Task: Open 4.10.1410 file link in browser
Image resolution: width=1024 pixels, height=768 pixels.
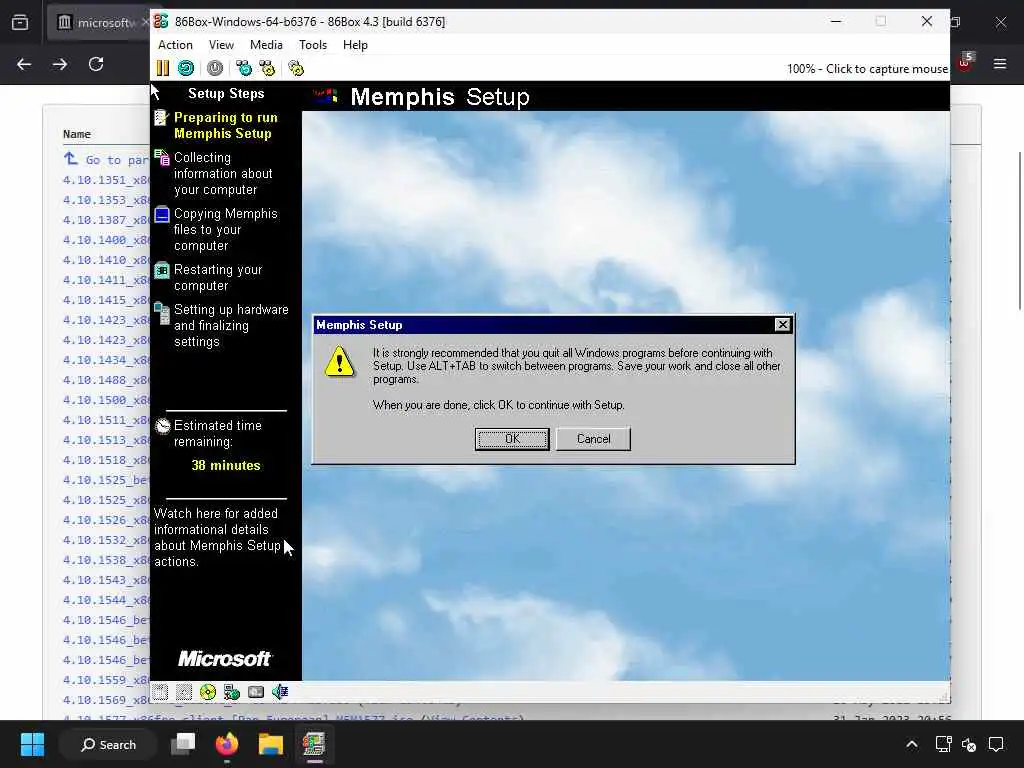Action: point(106,260)
